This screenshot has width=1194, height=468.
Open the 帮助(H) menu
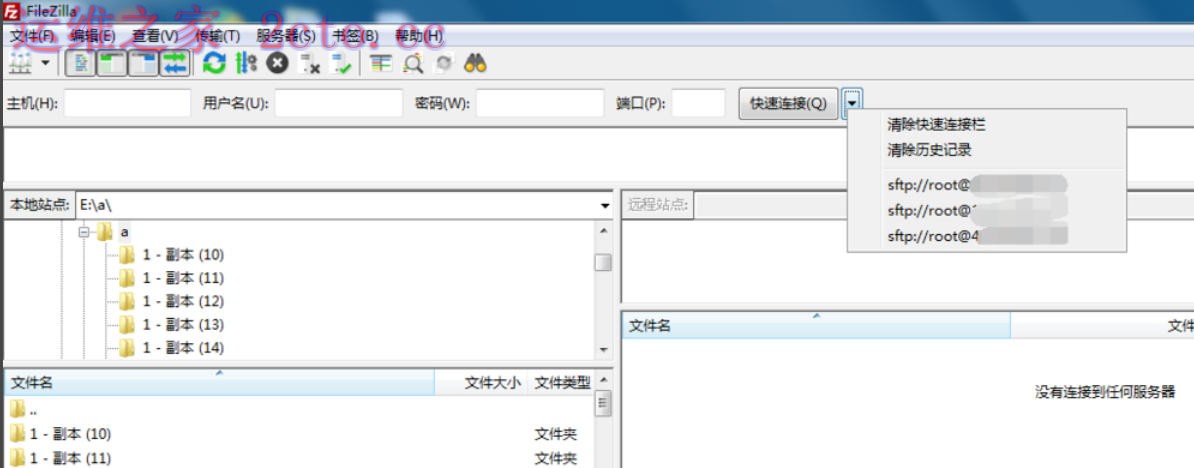point(418,36)
